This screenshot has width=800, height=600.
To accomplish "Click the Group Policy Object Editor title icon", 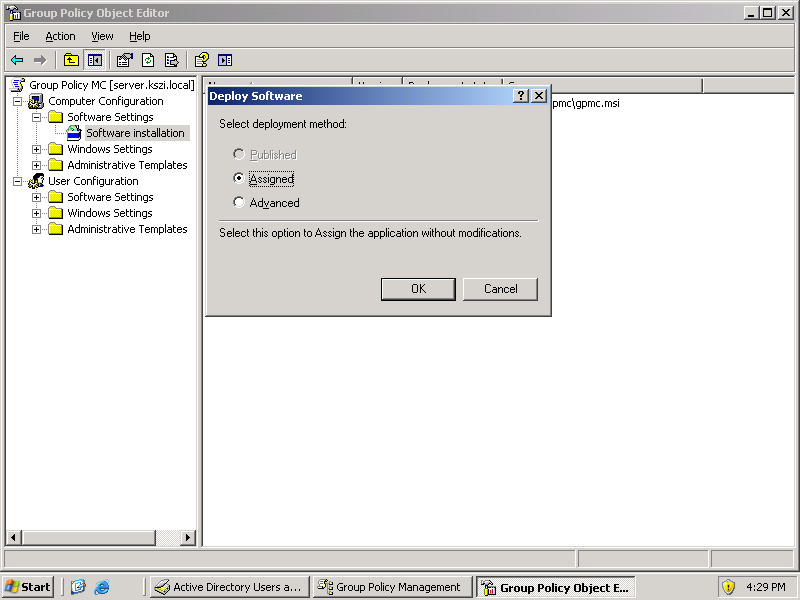I will (x=14, y=13).
